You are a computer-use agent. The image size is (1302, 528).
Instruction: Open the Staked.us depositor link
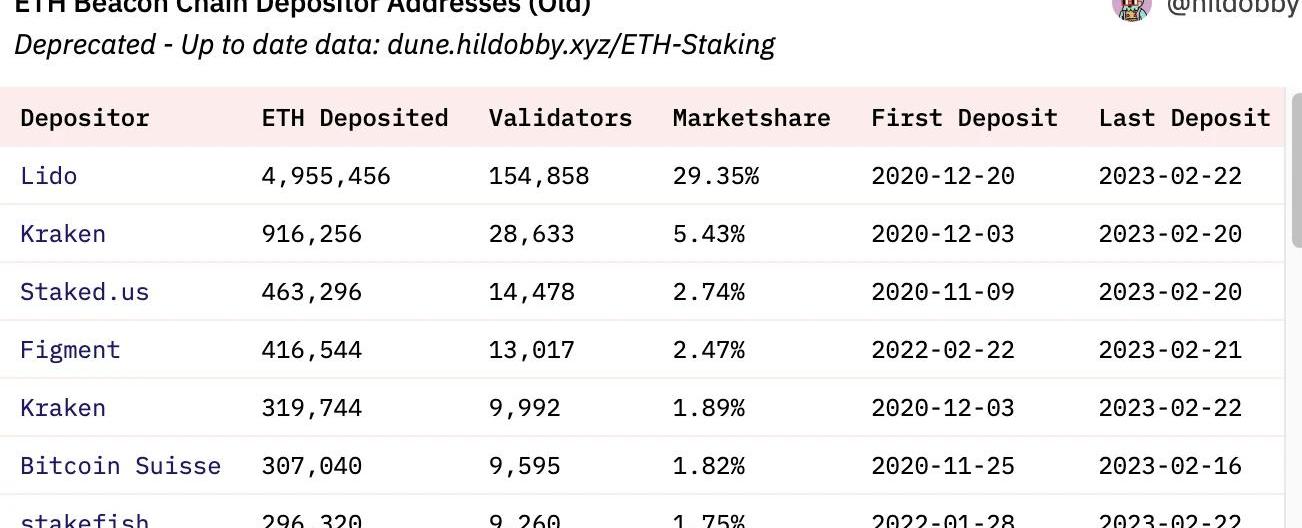click(84, 292)
